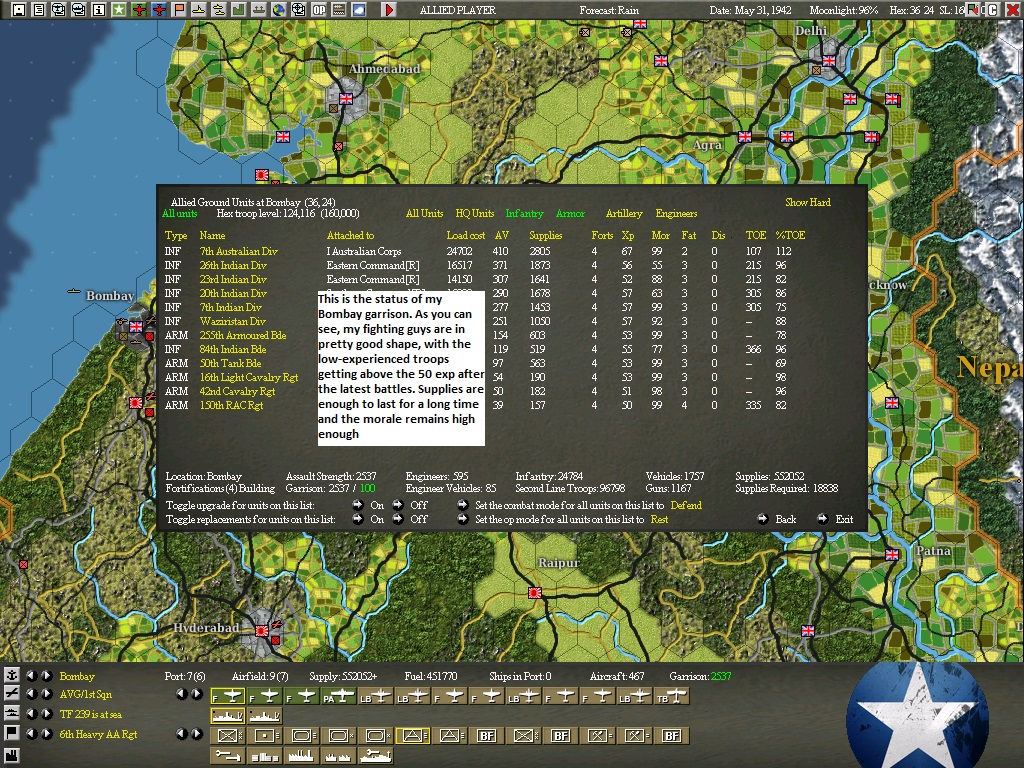
Task: Click the orange flag toolbar icon
Action: (x=179, y=9)
